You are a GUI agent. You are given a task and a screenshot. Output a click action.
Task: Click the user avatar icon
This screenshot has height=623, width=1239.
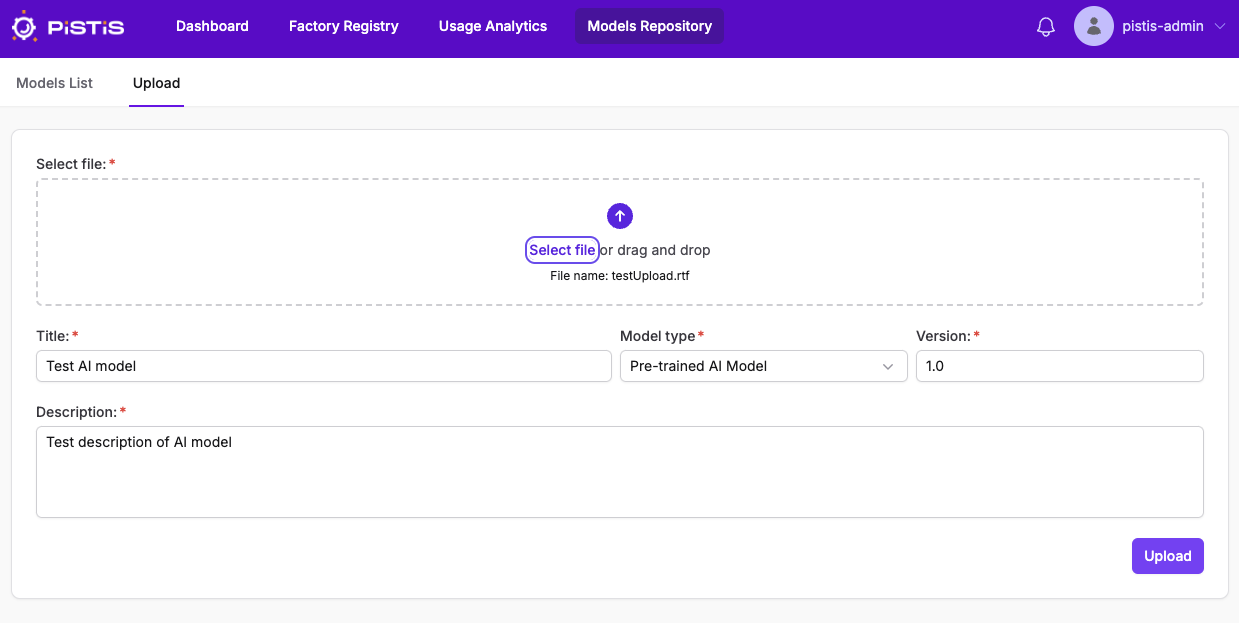tap(1094, 26)
